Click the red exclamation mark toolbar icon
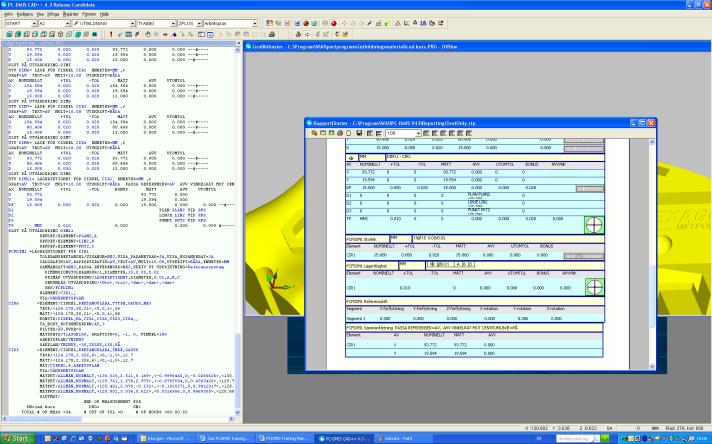This screenshot has height=444, width=712. click(111, 35)
